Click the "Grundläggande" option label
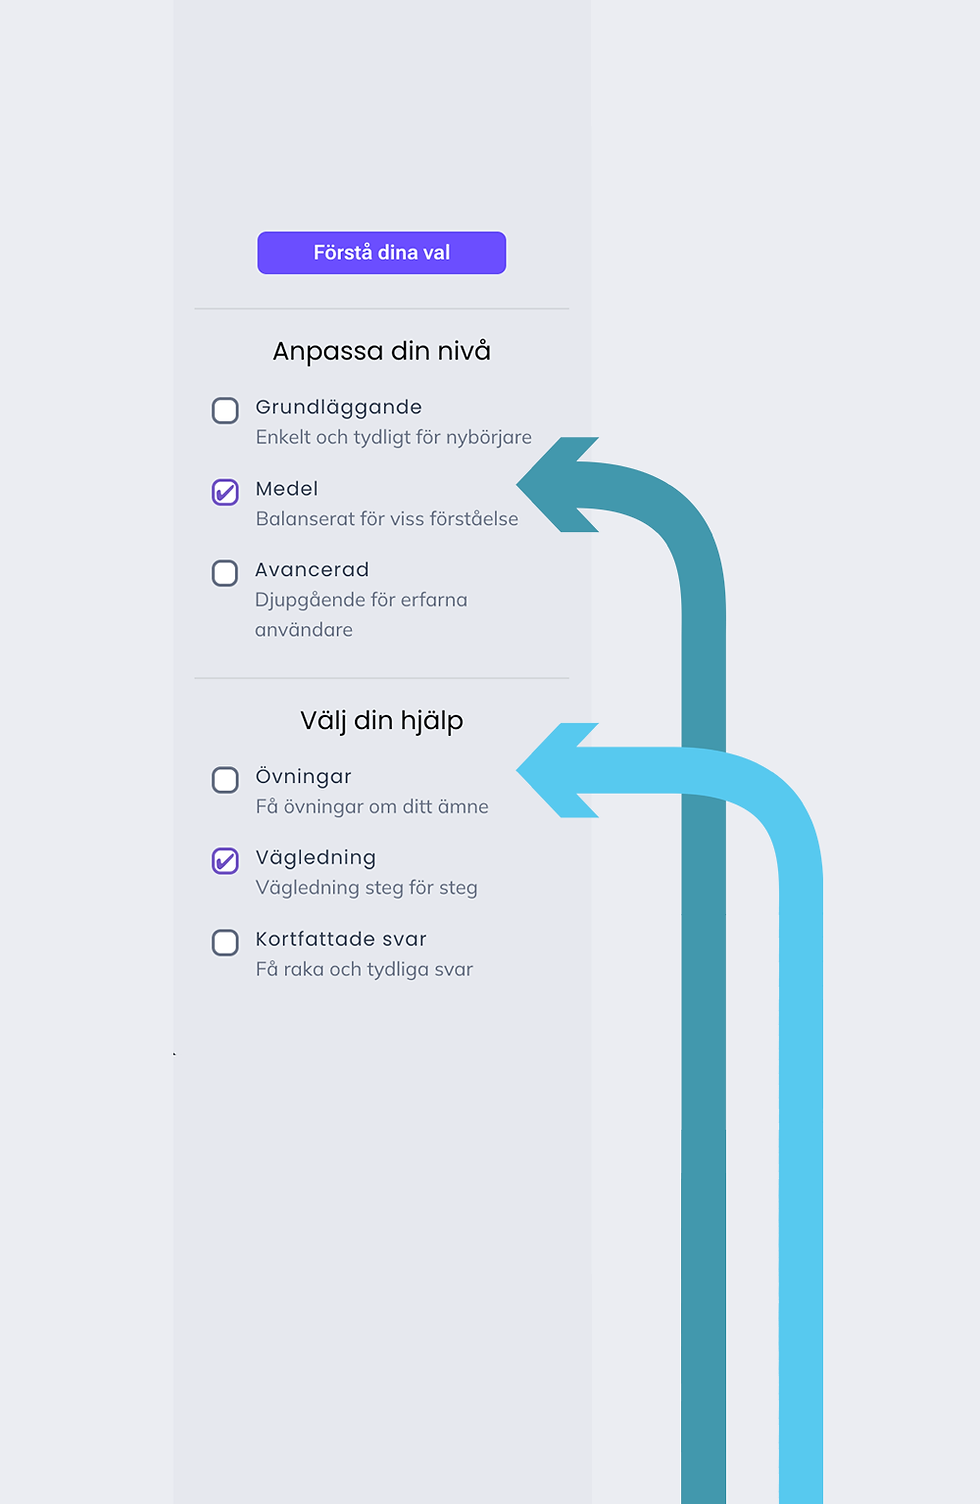Screen dimensions: 980x1504 point(338,407)
